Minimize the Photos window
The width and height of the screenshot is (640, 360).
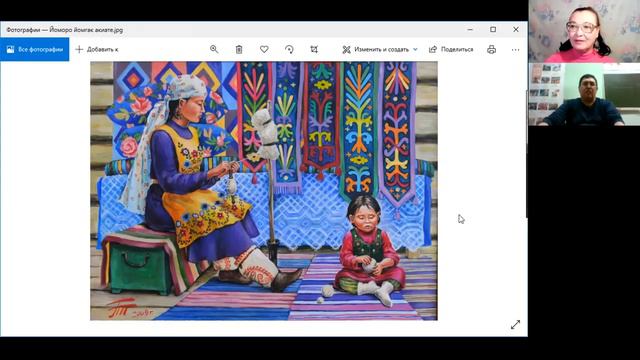(470, 29)
